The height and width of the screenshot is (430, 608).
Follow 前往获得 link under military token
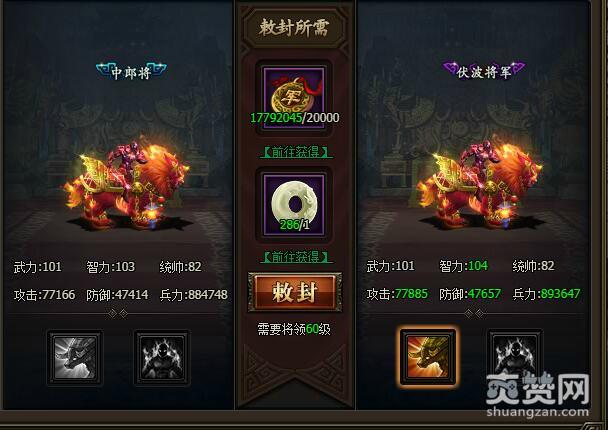pyautogui.click(x=296, y=152)
